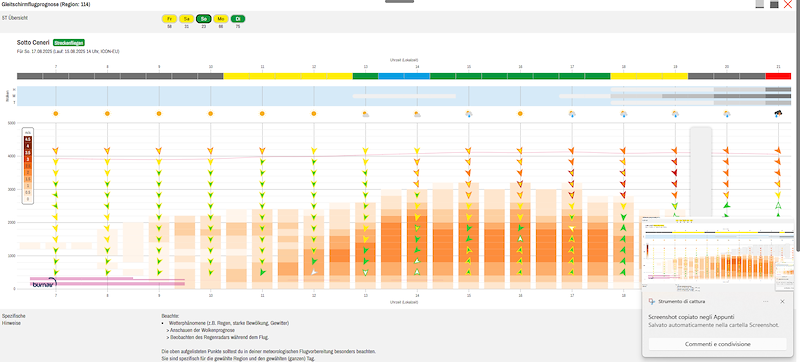The width and height of the screenshot is (800, 362).
Task: Click the Sotto Ceneri region title
Action: [x=33, y=43]
